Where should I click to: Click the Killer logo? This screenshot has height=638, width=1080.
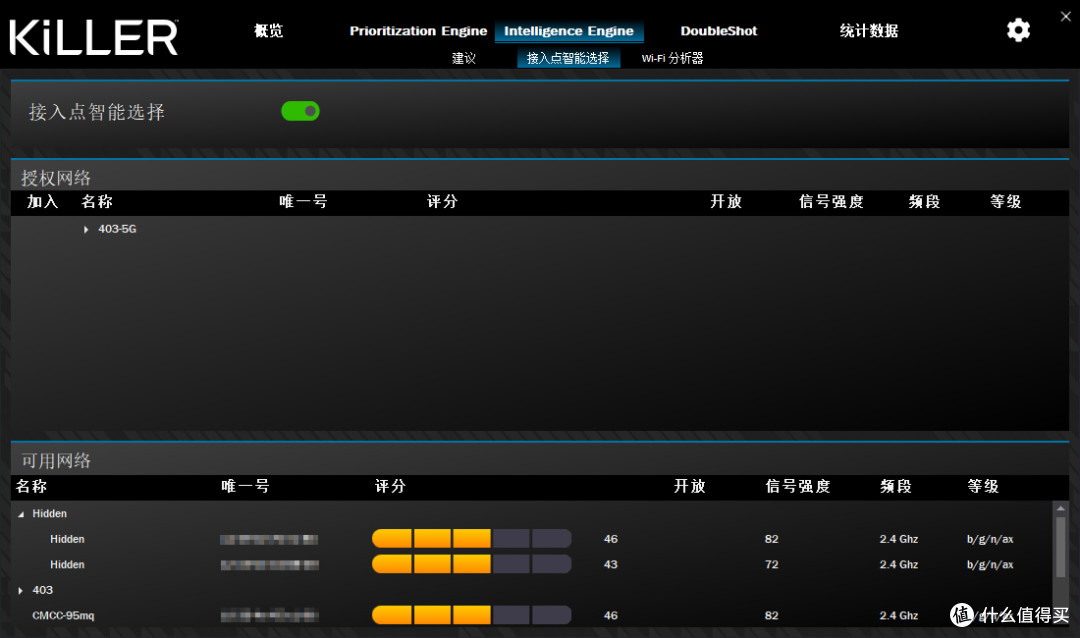click(94, 37)
